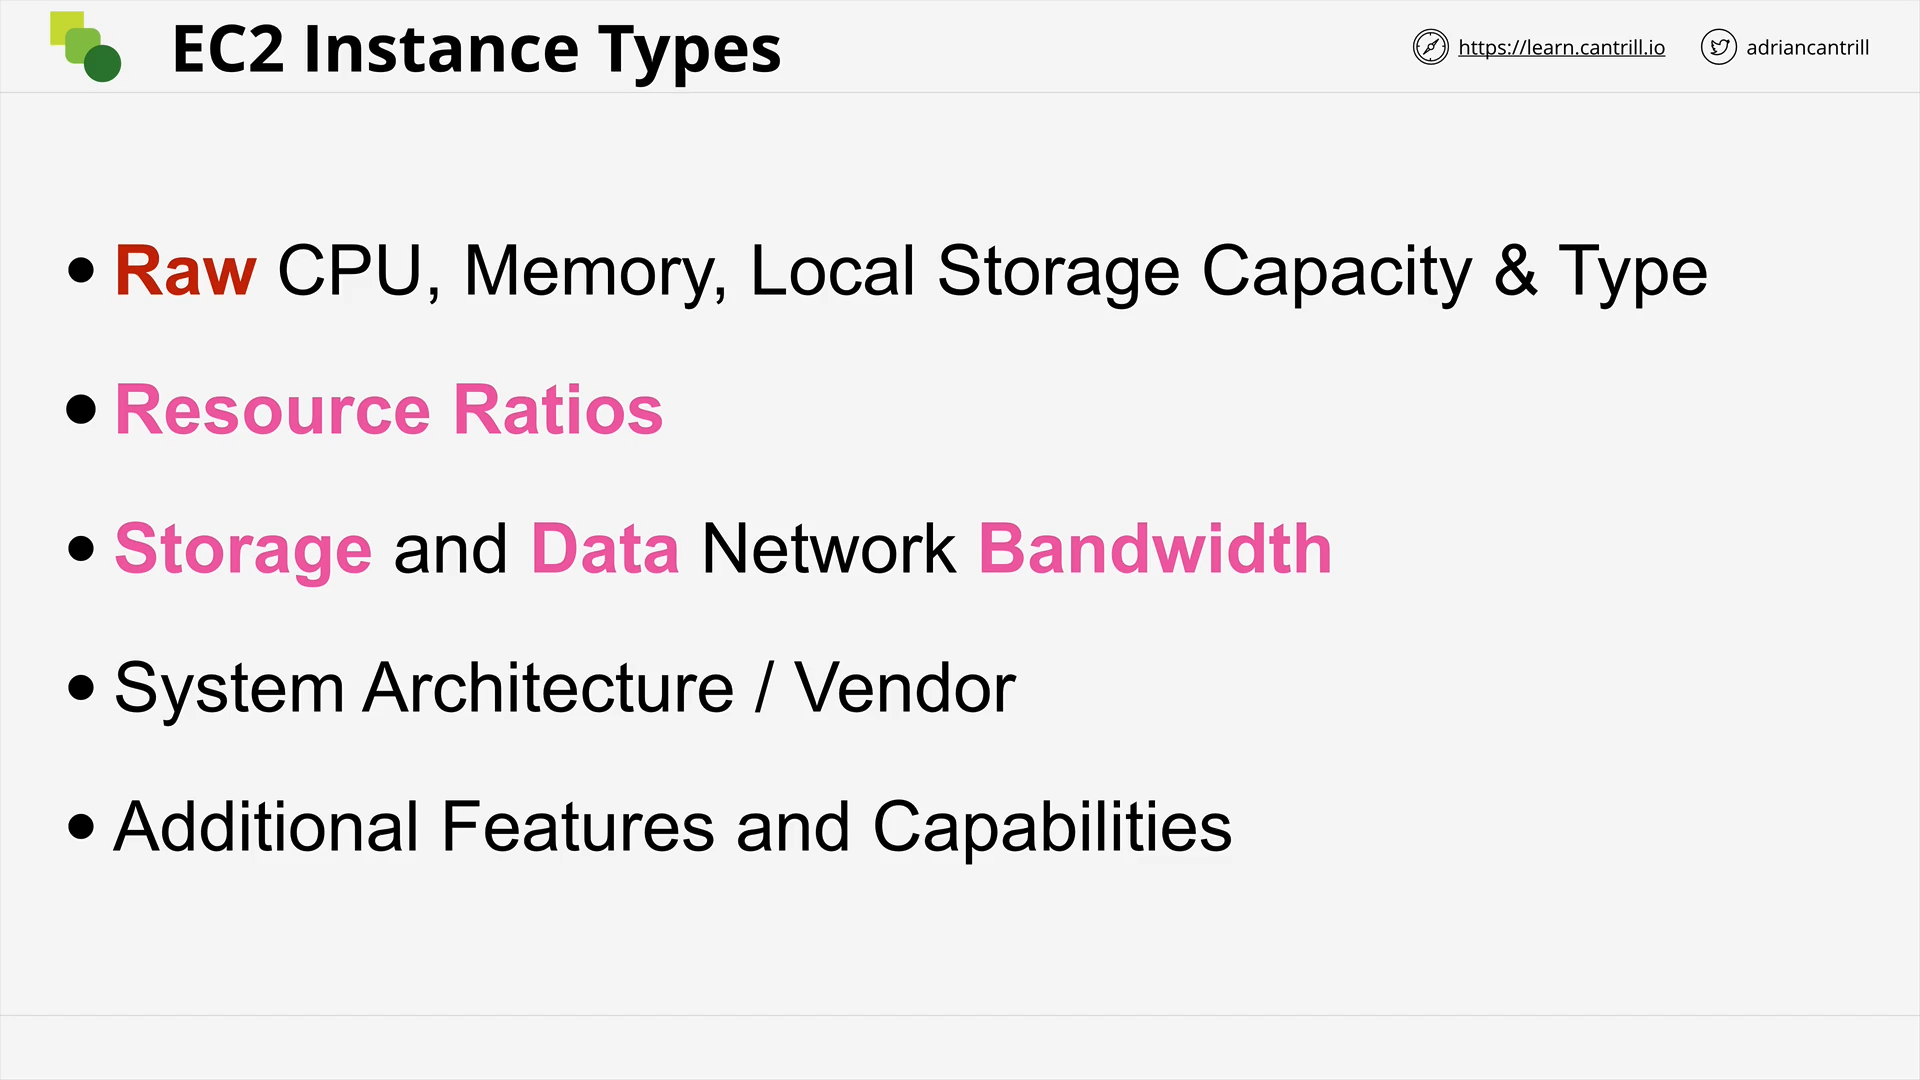Screen dimensions: 1920x1080
Task: Click the words Local Storage Capacity
Action: [1111, 272]
